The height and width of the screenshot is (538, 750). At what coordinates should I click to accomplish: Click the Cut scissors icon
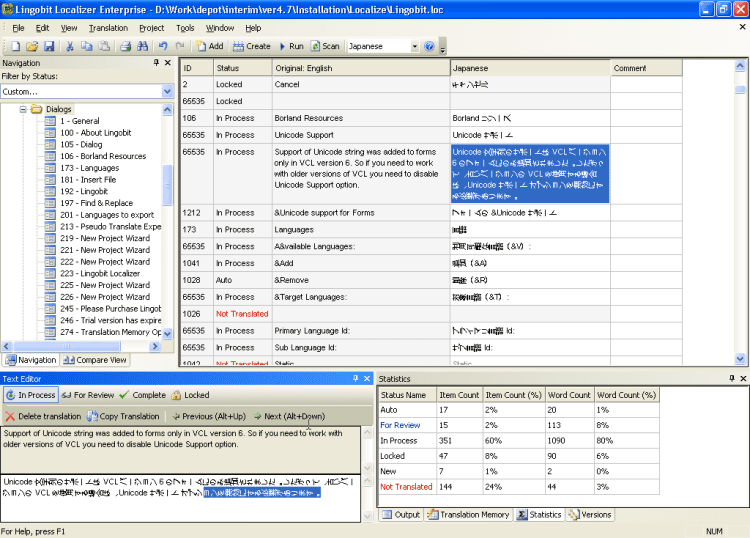tap(70, 46)
